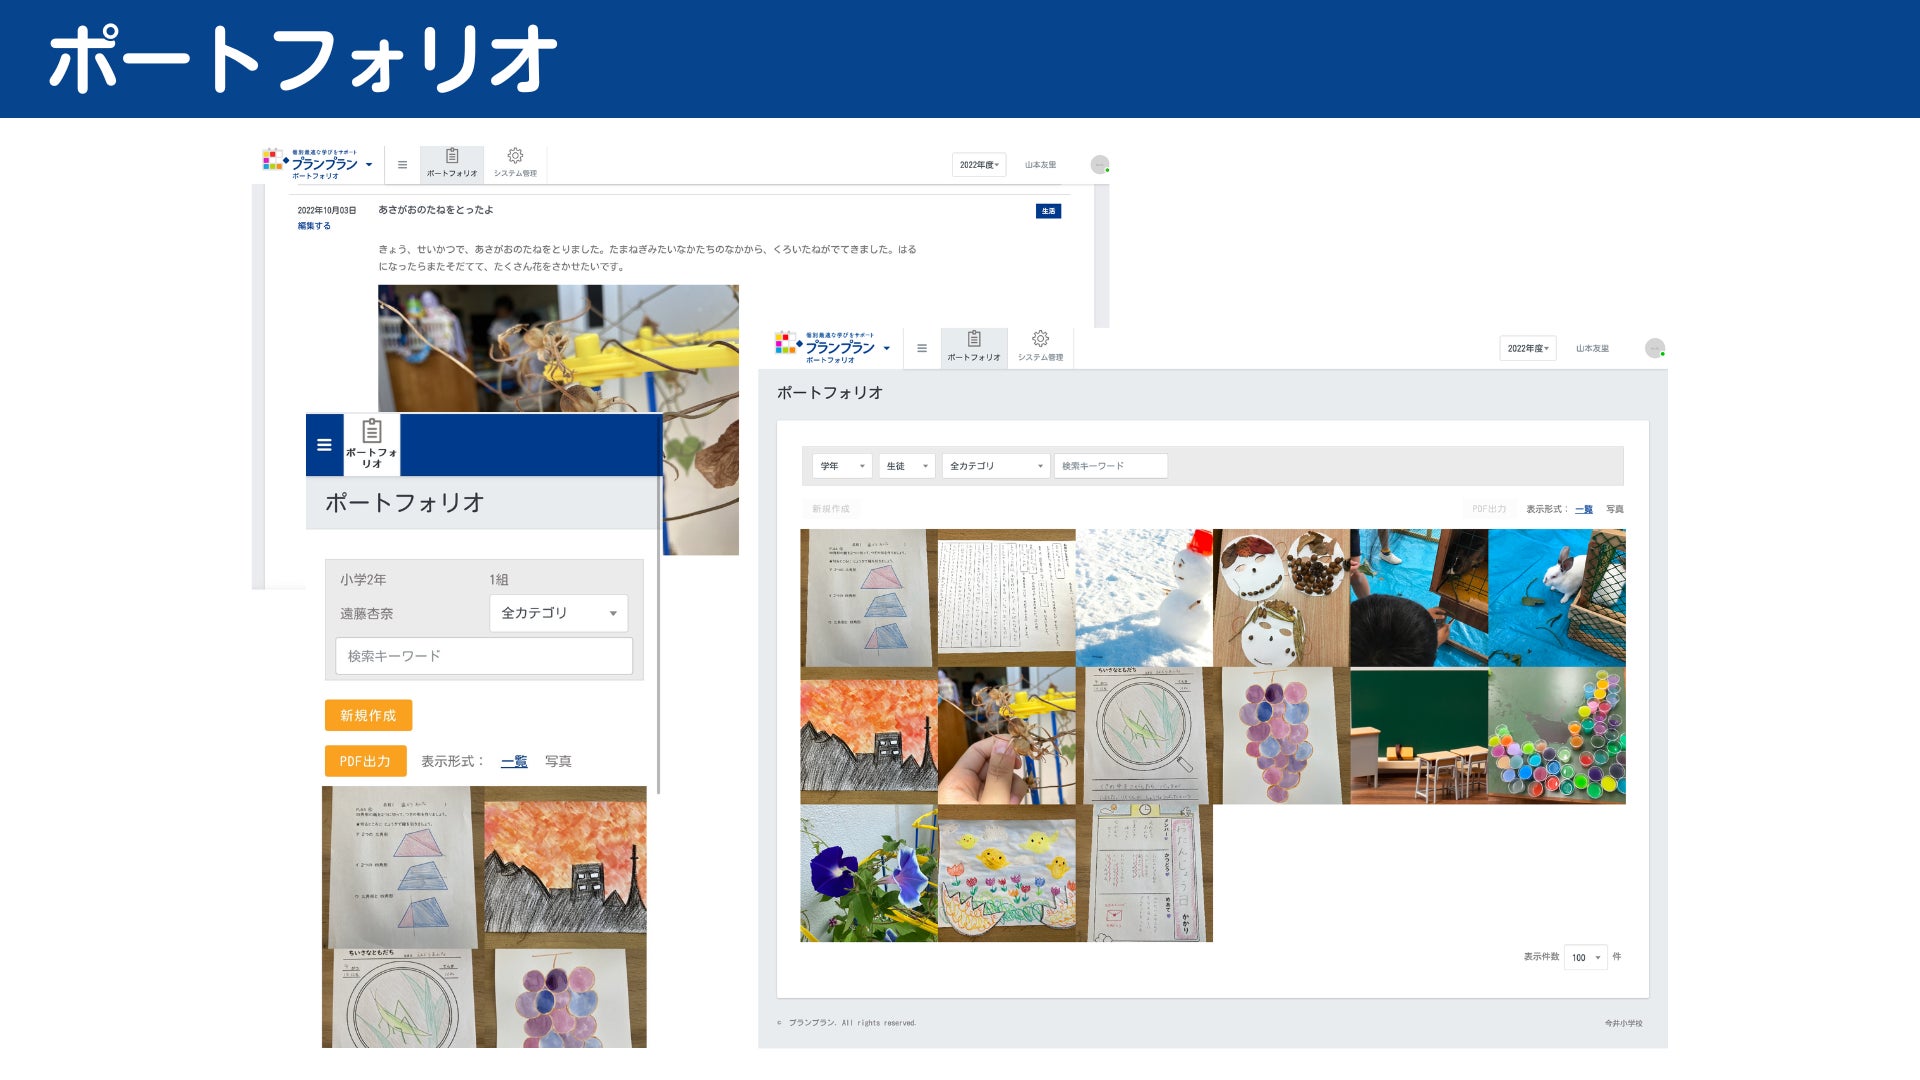Click the hamburger menu in the blue mobile header
This screenshot has height=1080, width=1920.
[x=324, y=445]
